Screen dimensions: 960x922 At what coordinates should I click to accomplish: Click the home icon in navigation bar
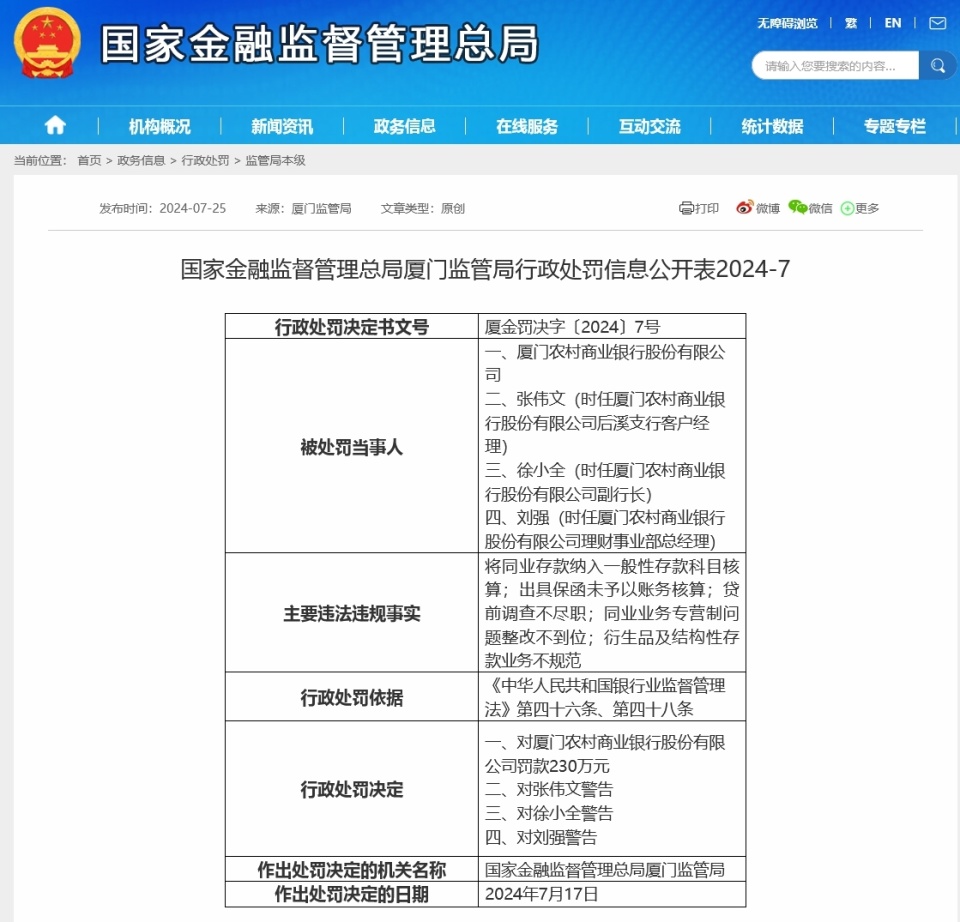(x=55, y=126)
